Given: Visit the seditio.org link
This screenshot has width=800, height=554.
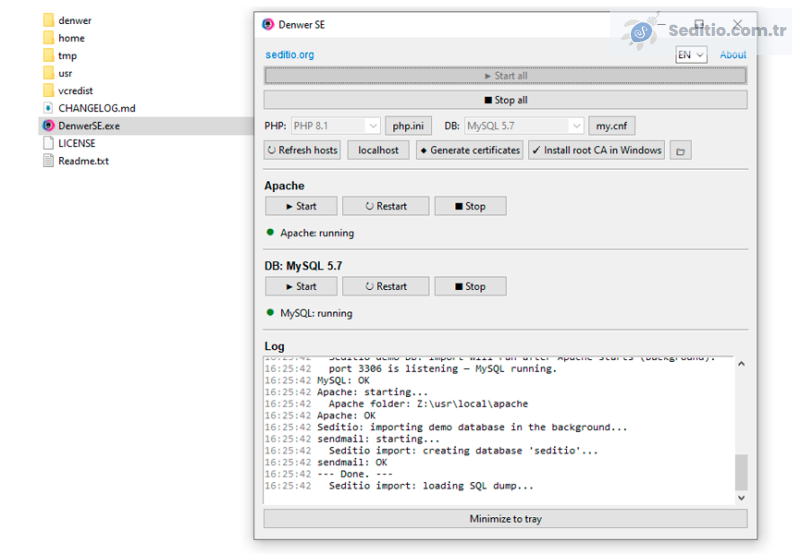Looking at the screenshot, I should point(290,55).
